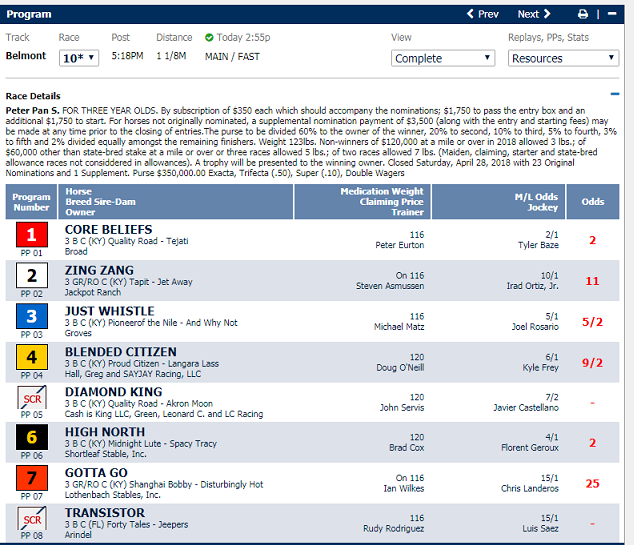Select the horse name CORE BELIEFS
Screen dimensions: 634x545
coord(109,231)
